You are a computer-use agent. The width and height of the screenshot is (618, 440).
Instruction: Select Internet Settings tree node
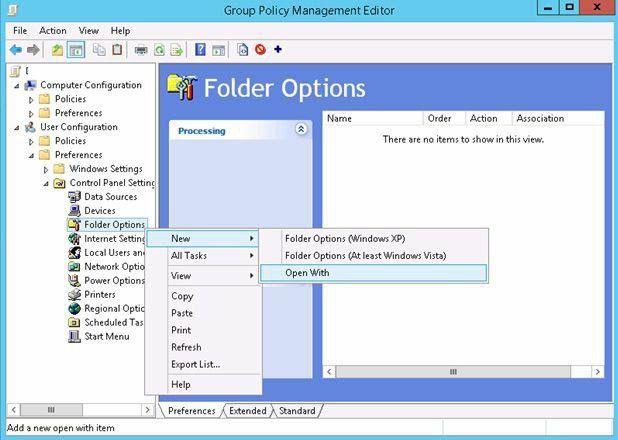[112, 239]
